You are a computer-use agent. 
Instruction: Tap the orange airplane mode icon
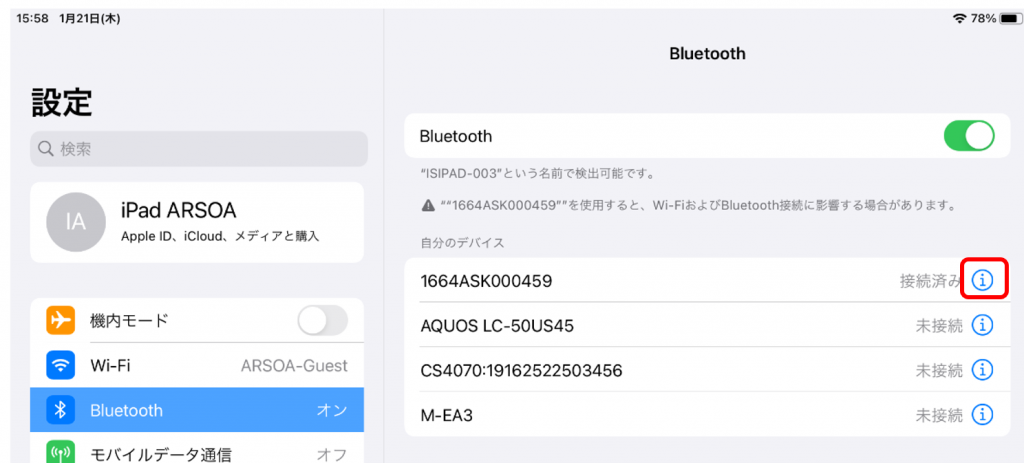click(61, 321)
